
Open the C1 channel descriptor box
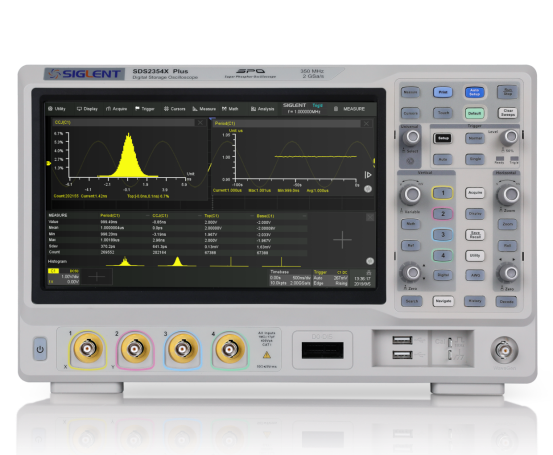[x=63, y=277]
